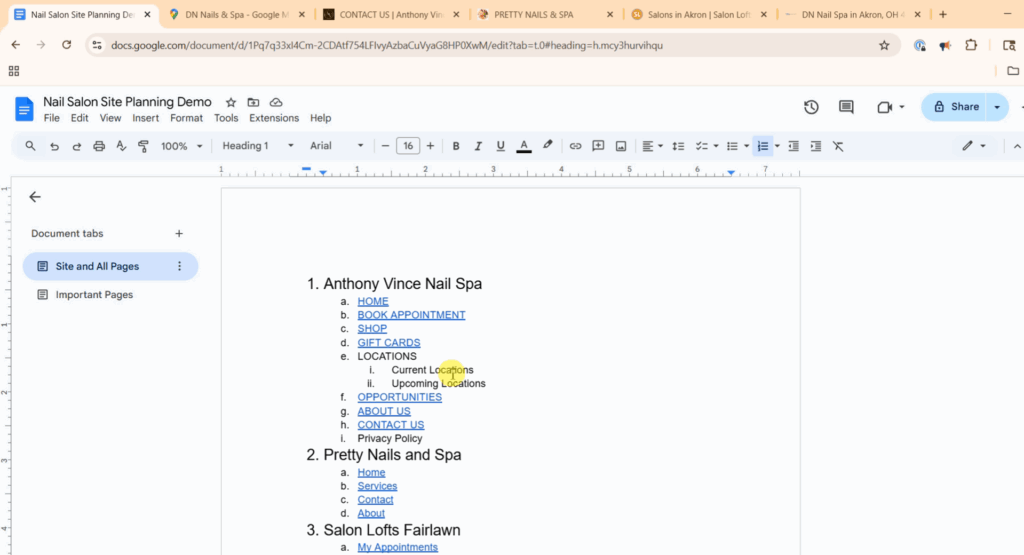
Task: Open the OPPORTUNITIES link
Action: (x=400, y=397)
